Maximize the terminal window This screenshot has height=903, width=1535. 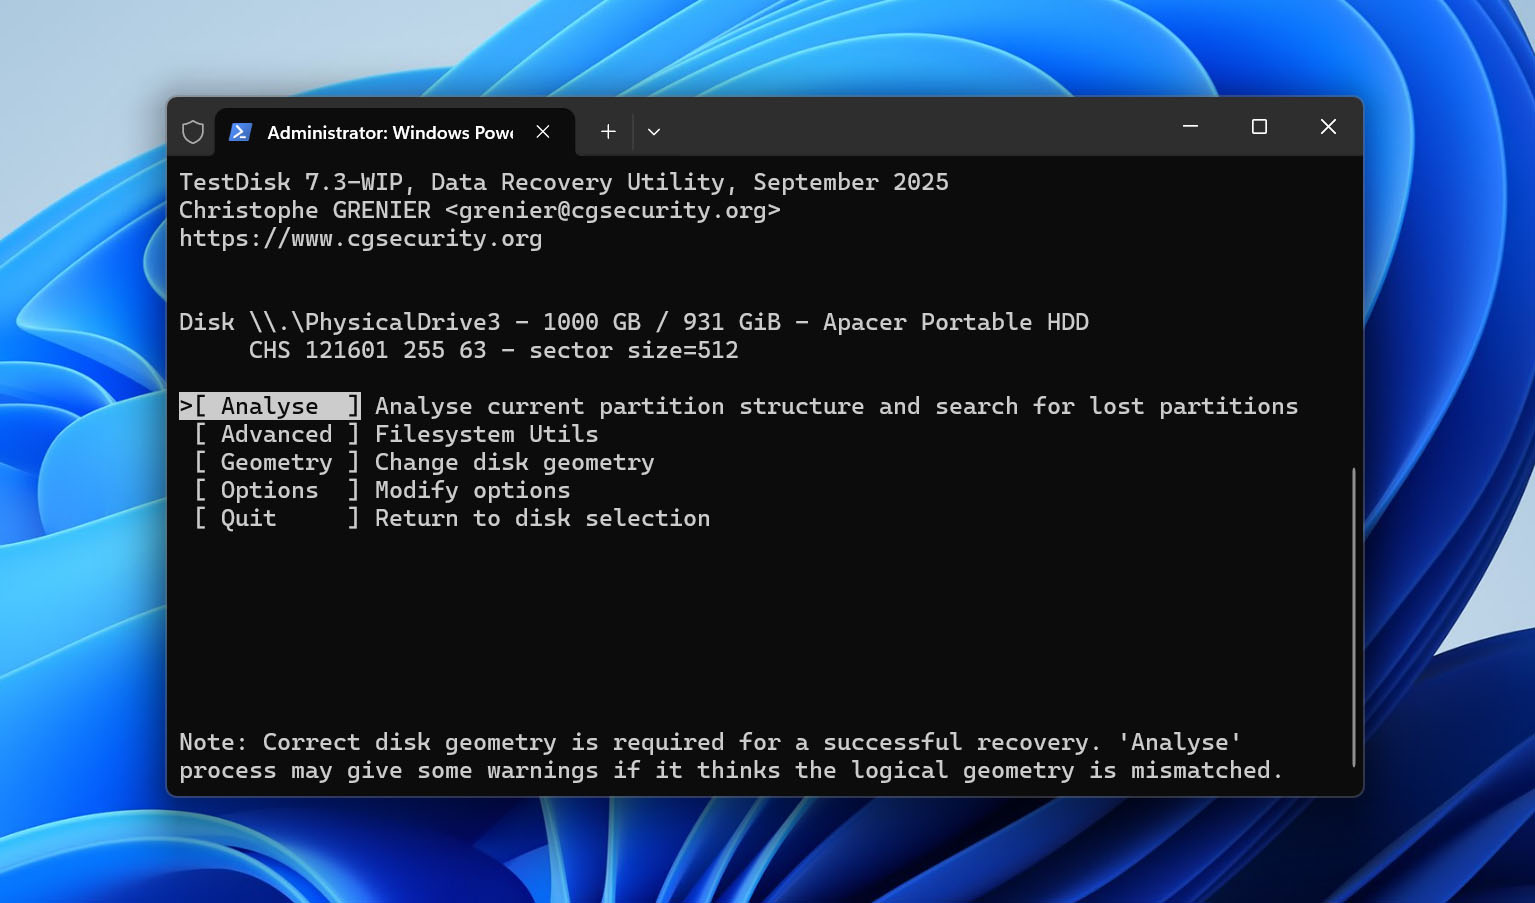click(1259, 127)
